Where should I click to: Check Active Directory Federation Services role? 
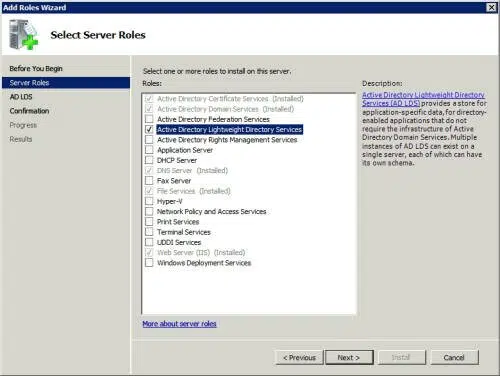click(149, 119)
